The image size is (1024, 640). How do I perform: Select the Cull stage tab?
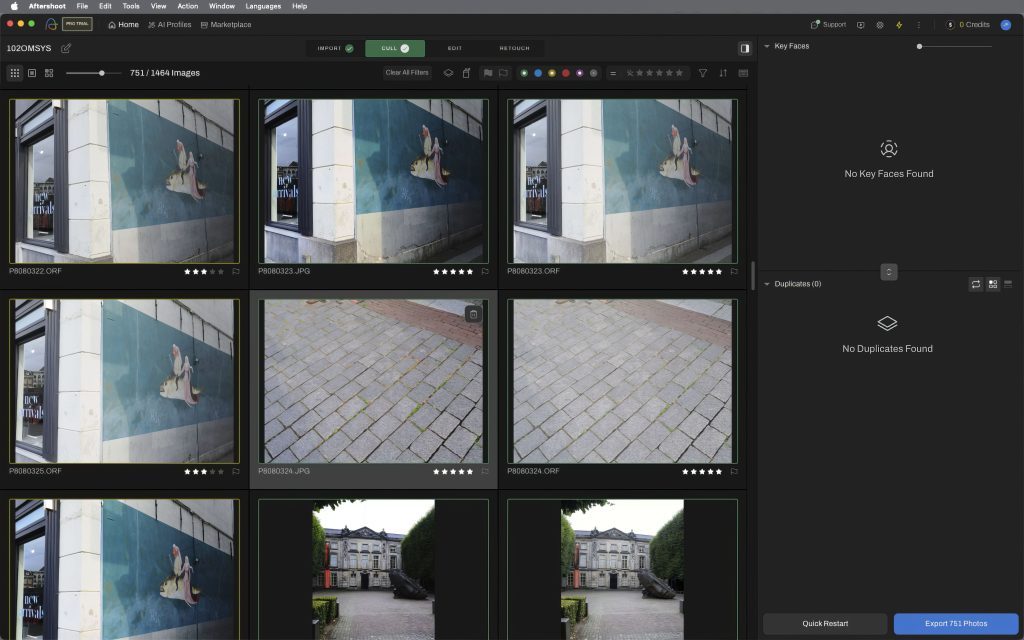pyautogui.click(x=395, y=48)
